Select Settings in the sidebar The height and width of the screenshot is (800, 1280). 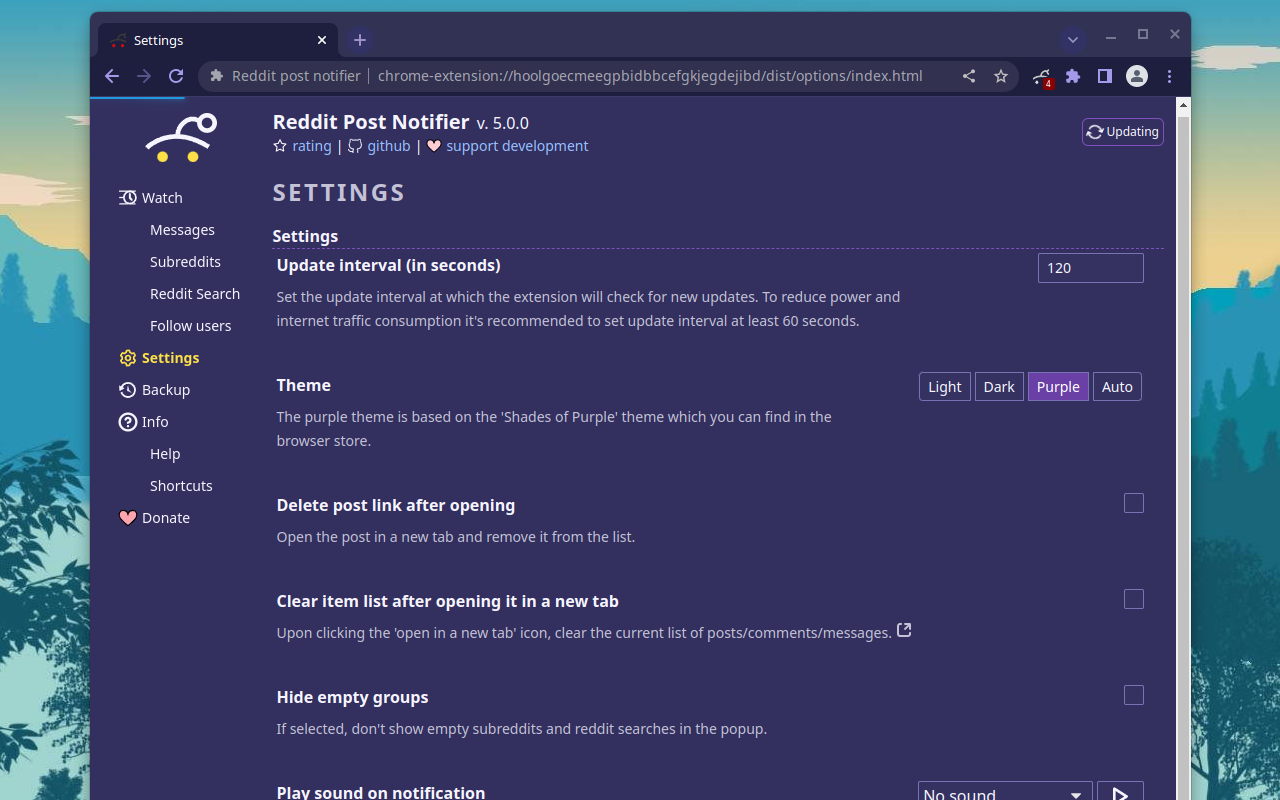click(x=159, y=358)
